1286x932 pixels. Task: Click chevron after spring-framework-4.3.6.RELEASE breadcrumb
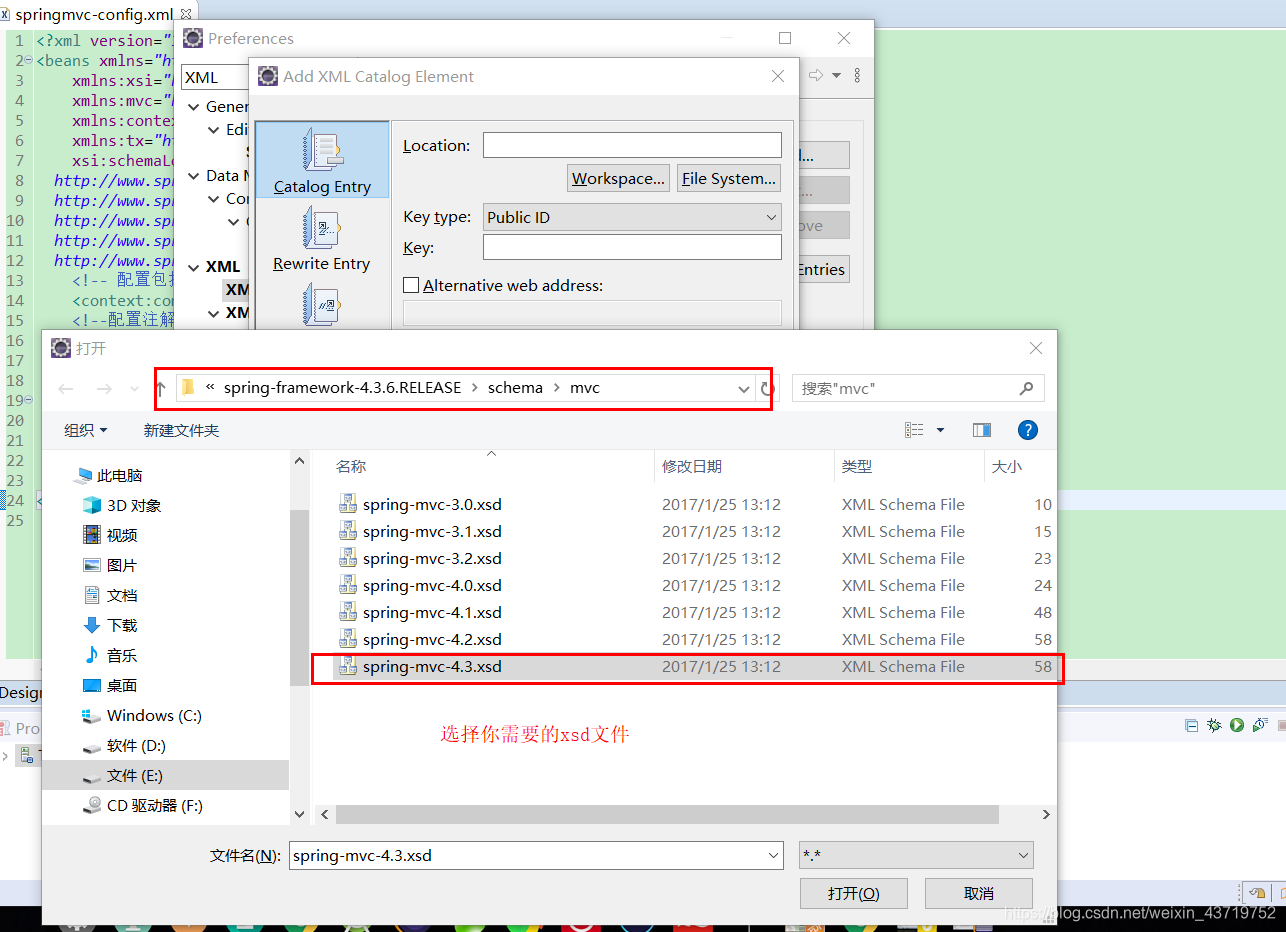pos(475,388)
